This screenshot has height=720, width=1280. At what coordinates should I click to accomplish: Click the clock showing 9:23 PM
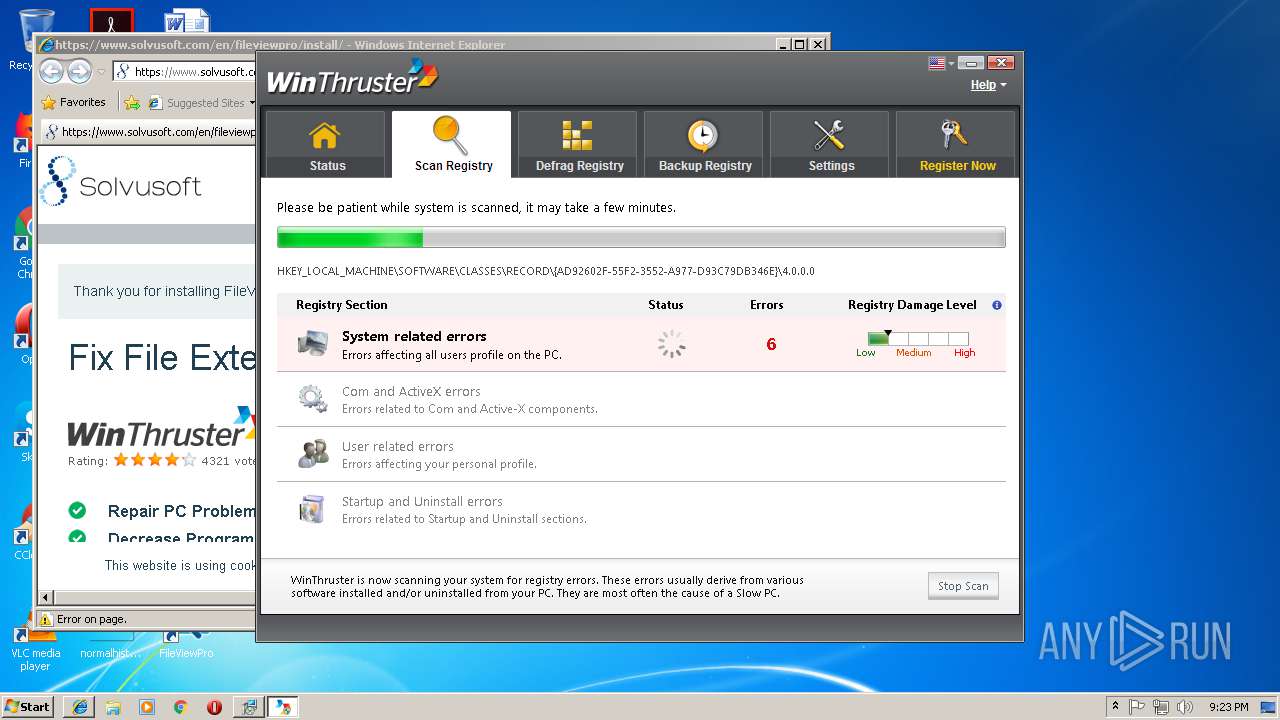pos(1228,706)
